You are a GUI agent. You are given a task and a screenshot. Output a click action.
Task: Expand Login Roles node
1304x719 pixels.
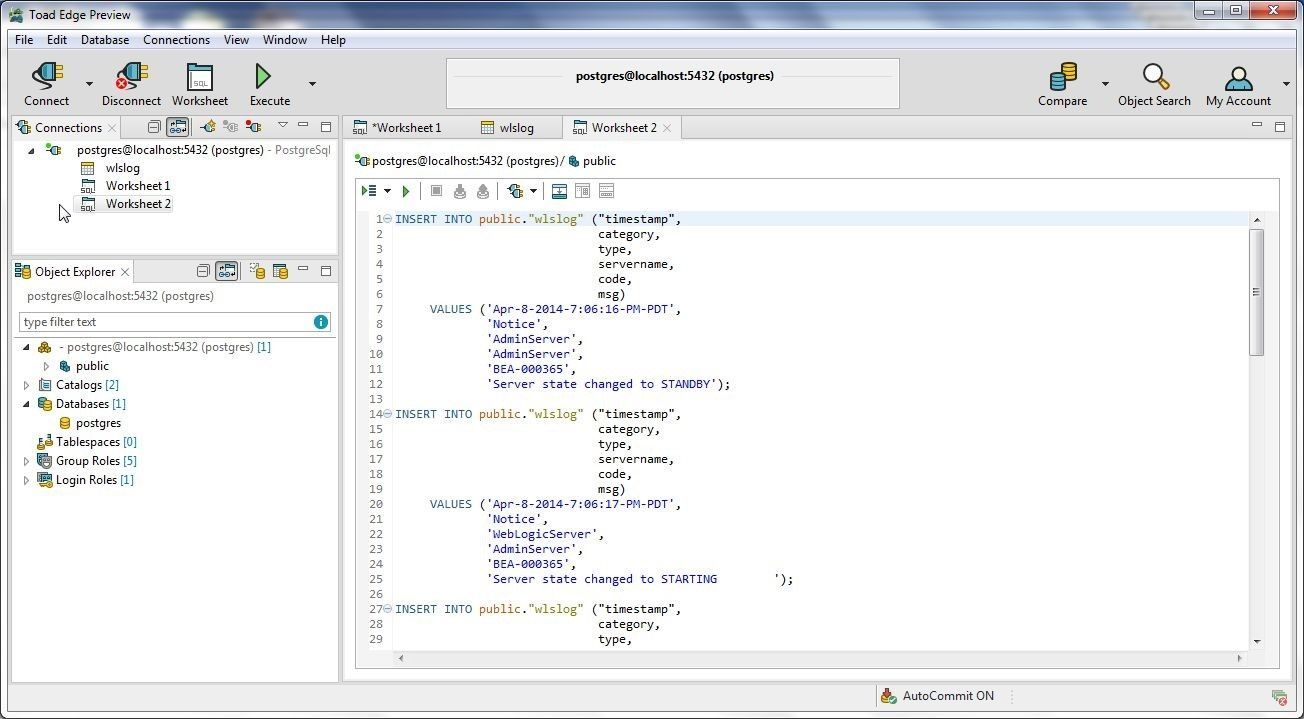pyautogui.click(x=27, y=480)
